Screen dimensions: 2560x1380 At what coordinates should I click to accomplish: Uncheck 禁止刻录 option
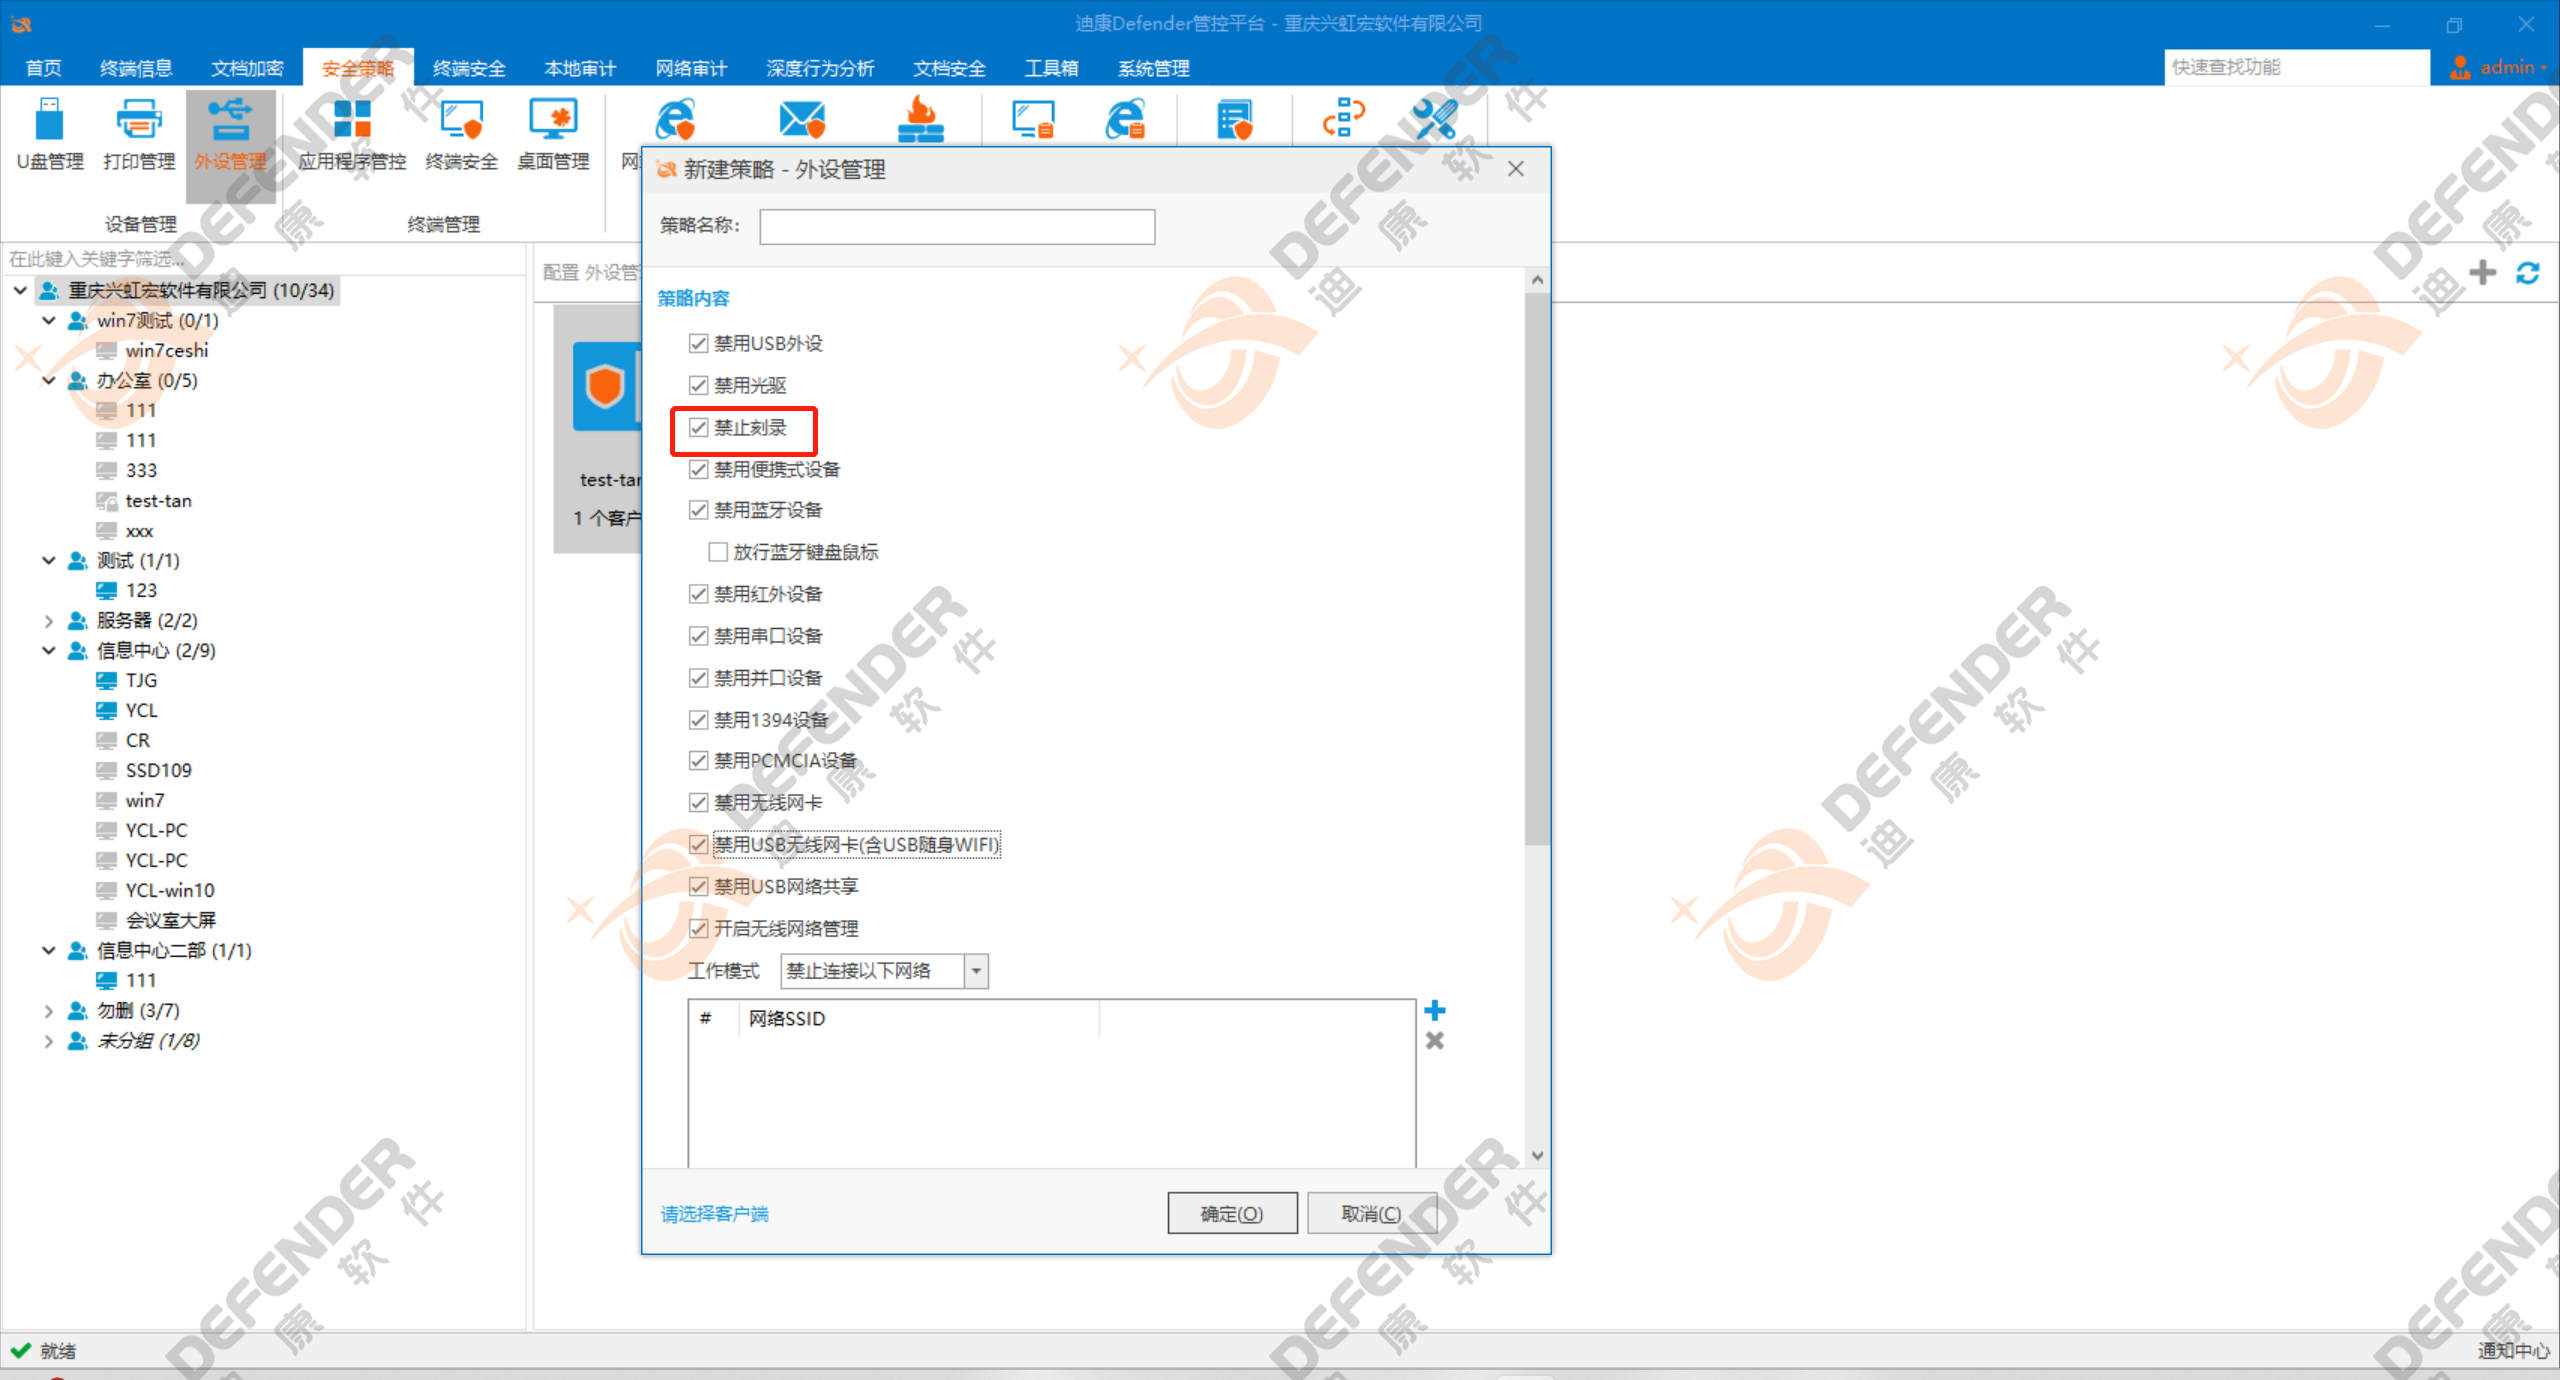click(x=698, y=427)
